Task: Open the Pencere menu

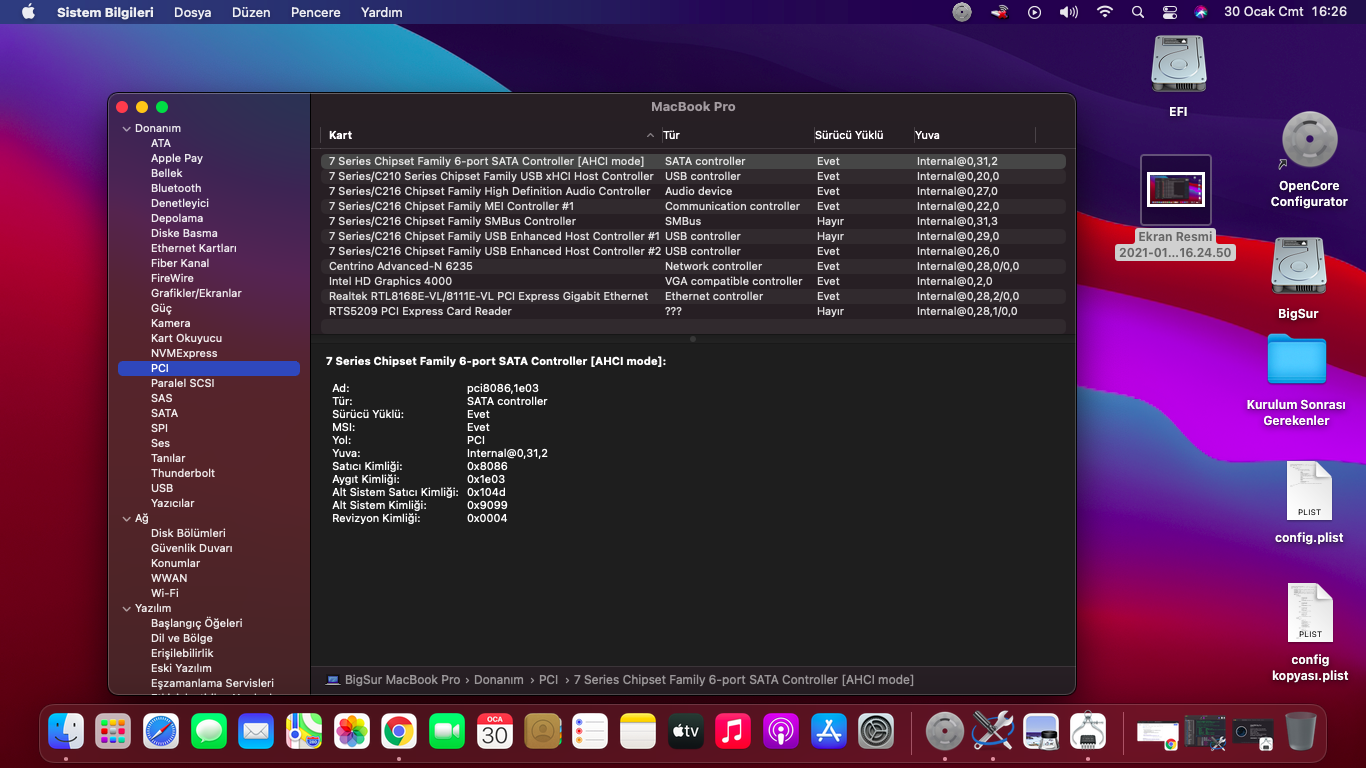Action: tap(315, 12)
